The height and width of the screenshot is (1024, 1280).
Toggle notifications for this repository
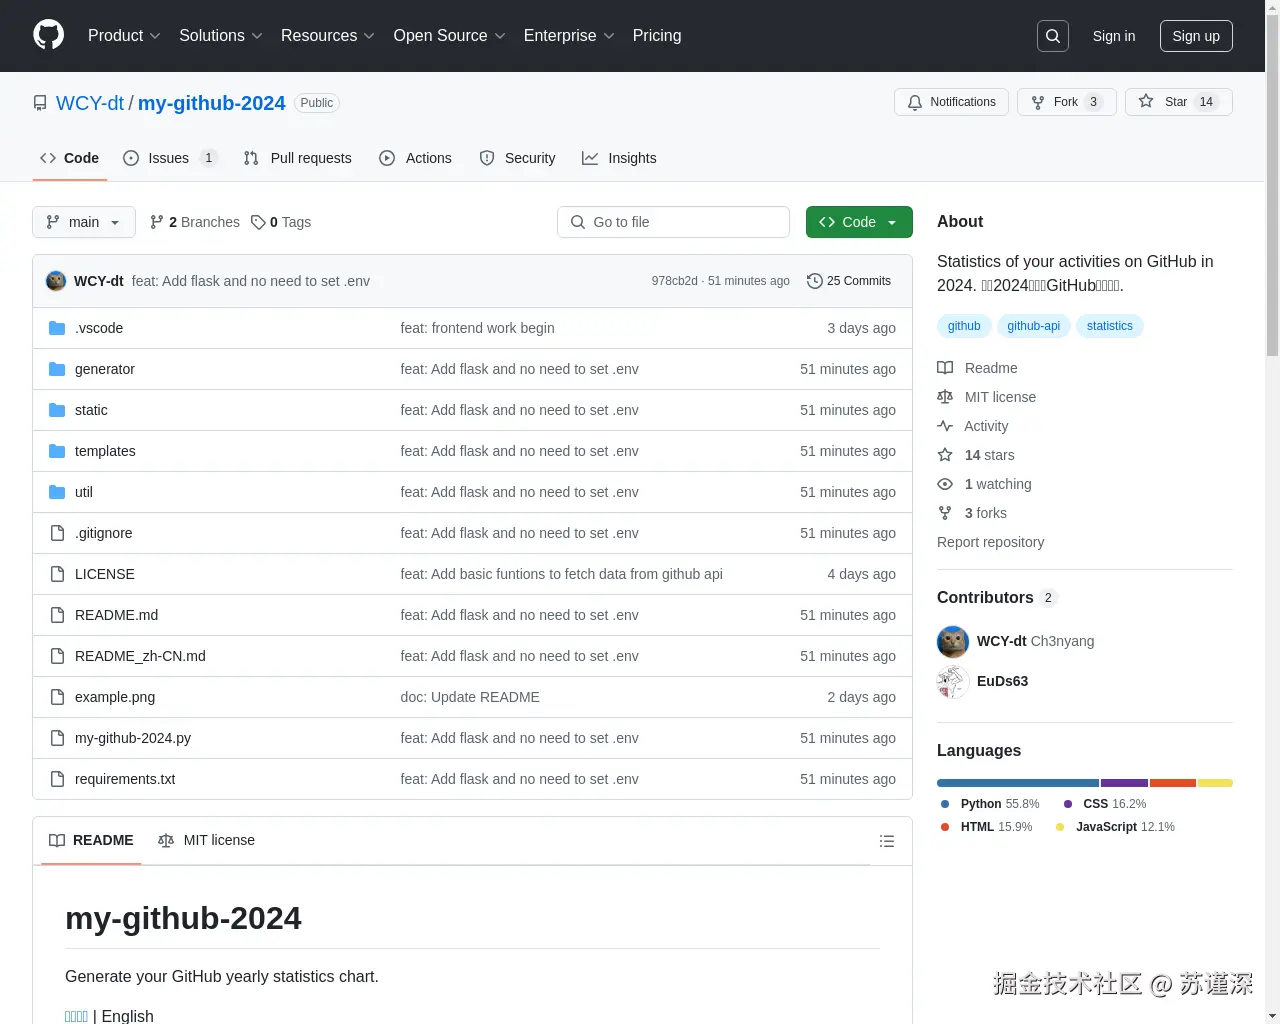(950, 101)
